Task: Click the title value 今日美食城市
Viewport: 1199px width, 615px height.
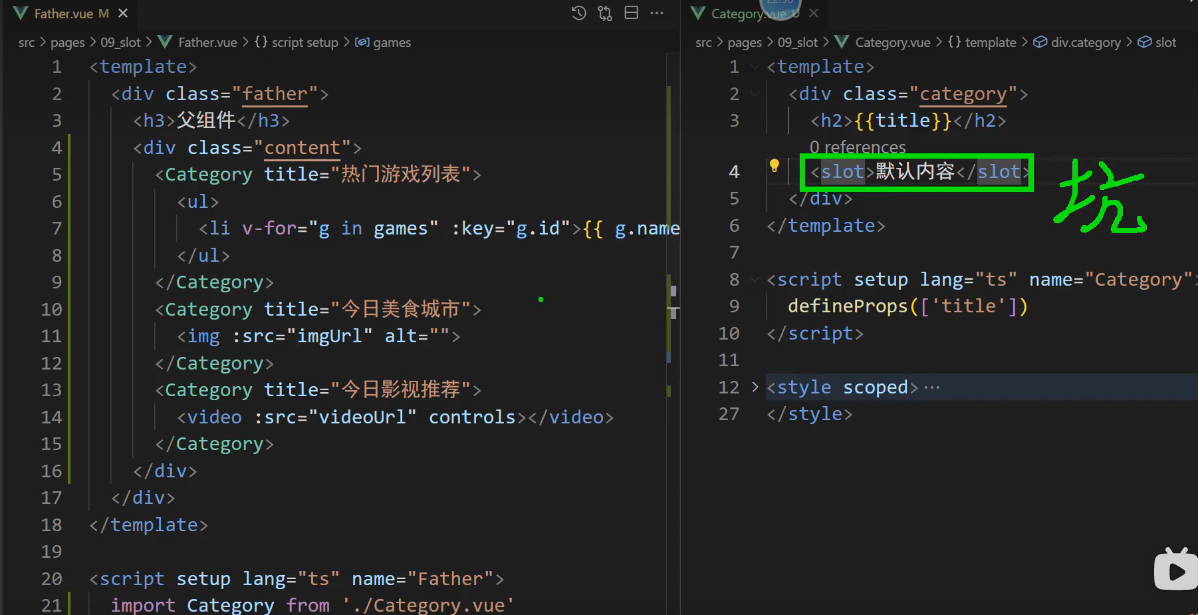Action: [x=401, y=309]
